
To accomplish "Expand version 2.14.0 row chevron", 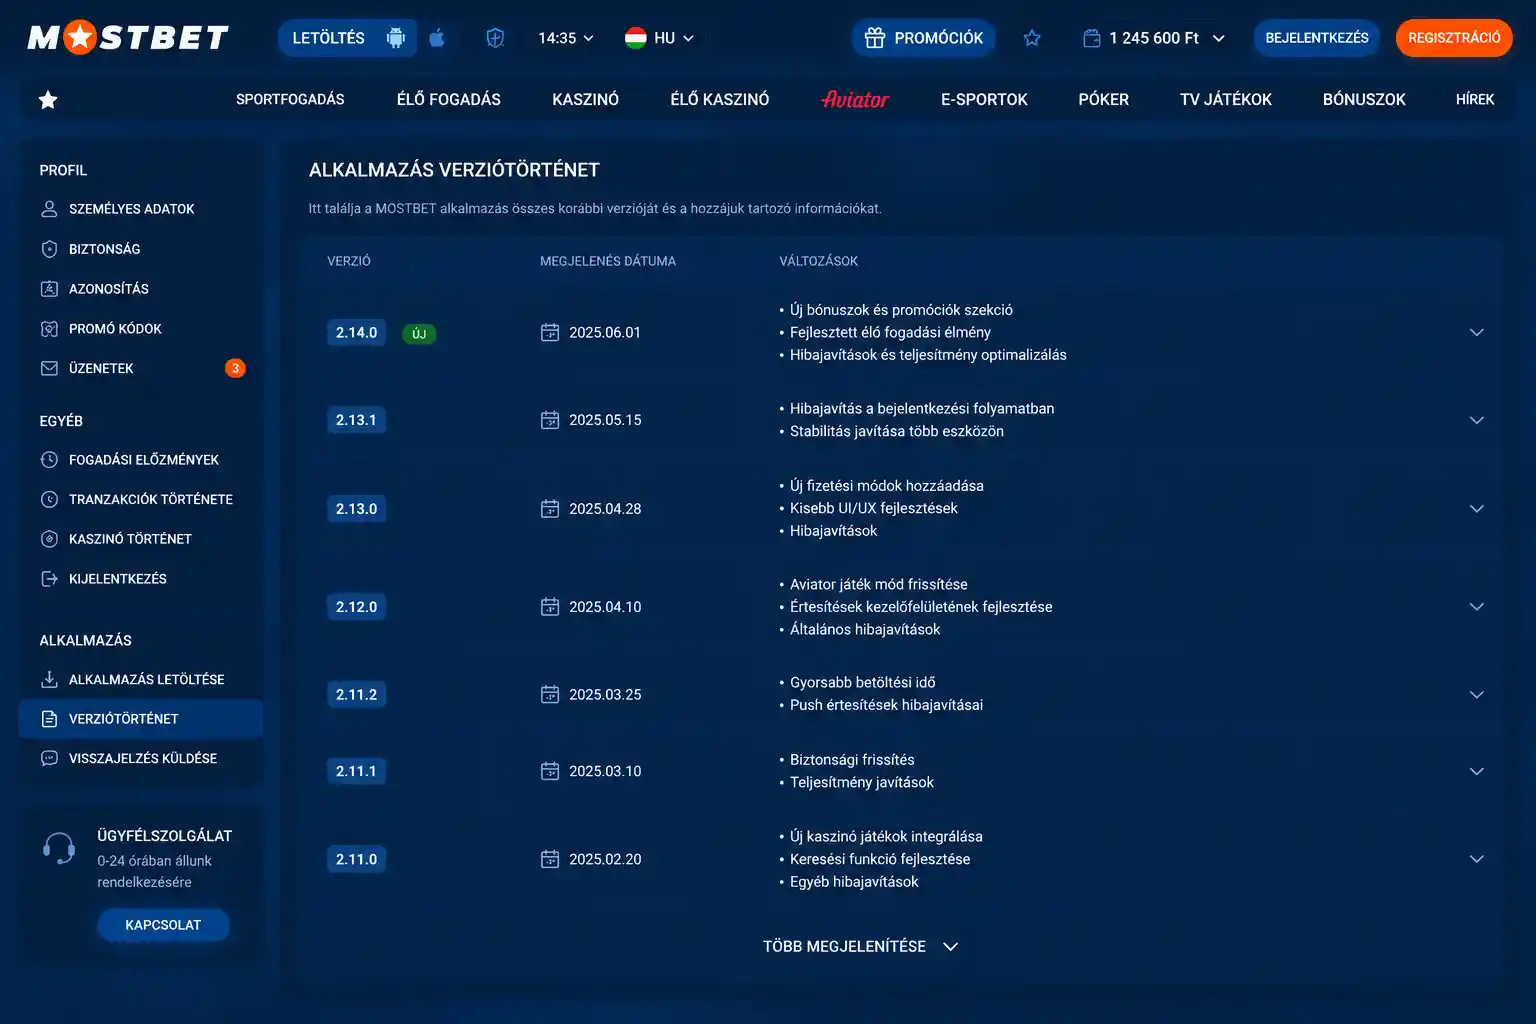I will tap(1477, 332).
